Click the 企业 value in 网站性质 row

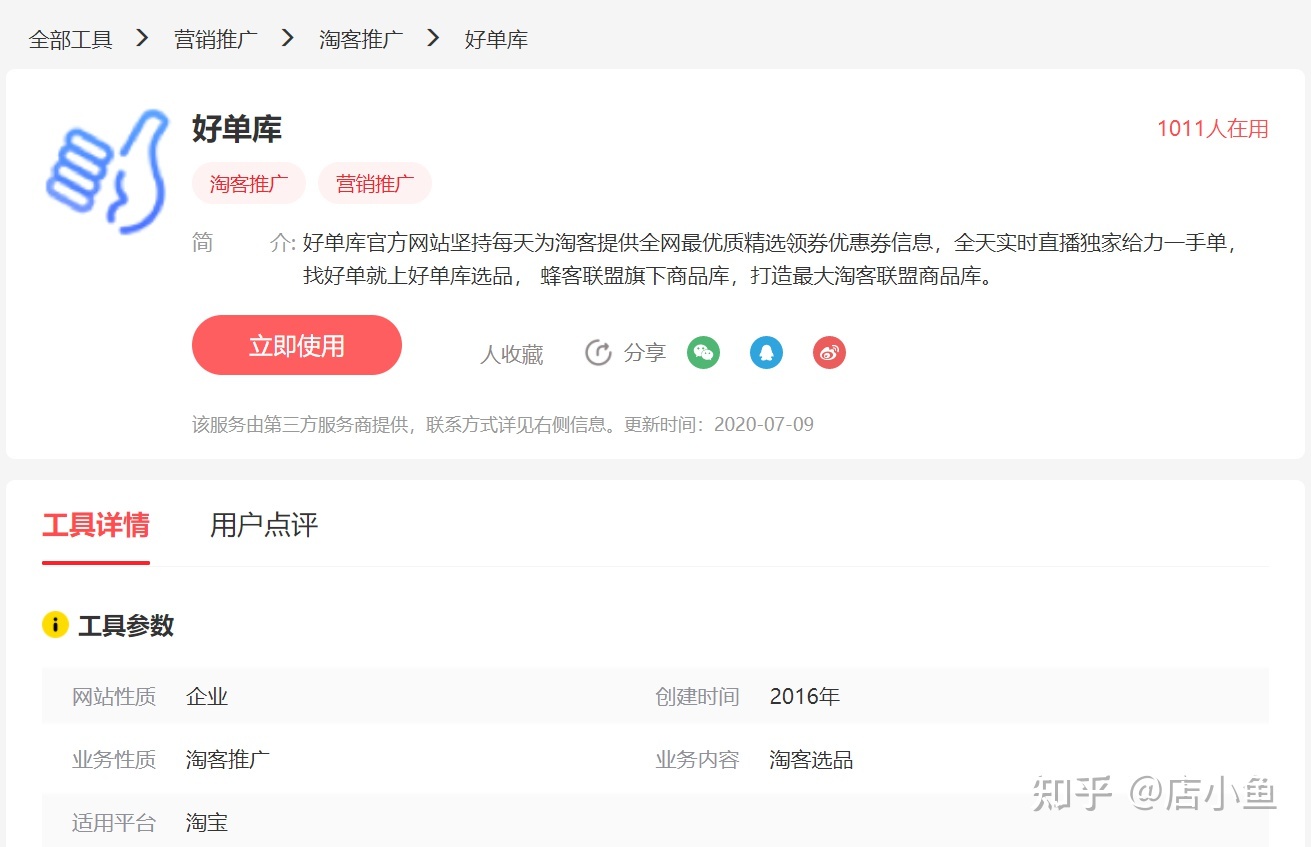click(x=207, y=696)
